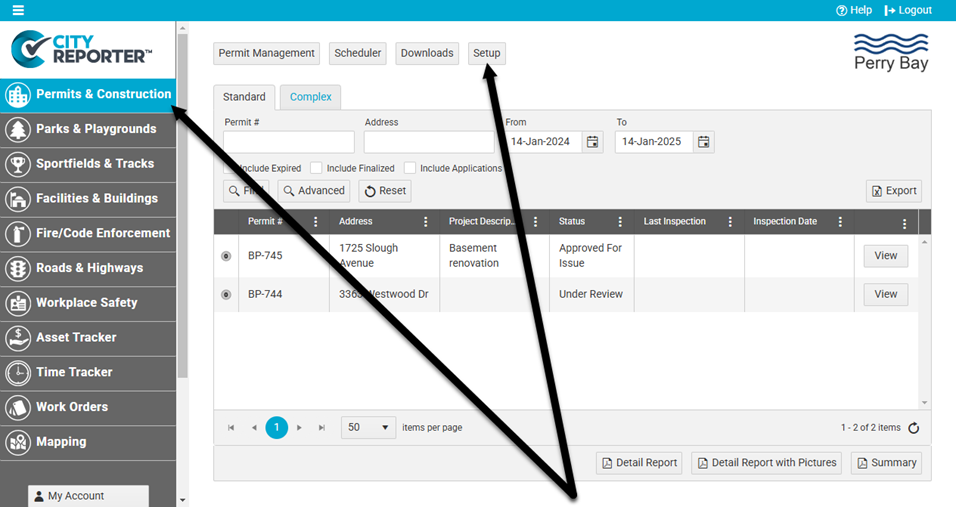The width and height of the screenshot is (956, 507).
Task: Open My Account
Action: pos(88,496)
